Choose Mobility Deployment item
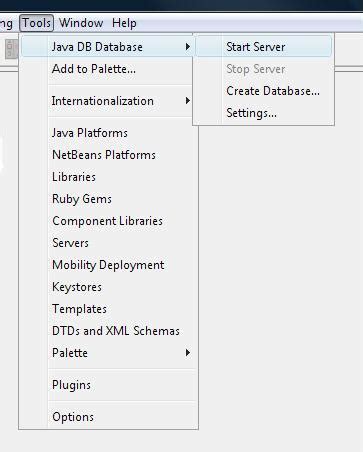Screen dimensions: 363x452 107,265
